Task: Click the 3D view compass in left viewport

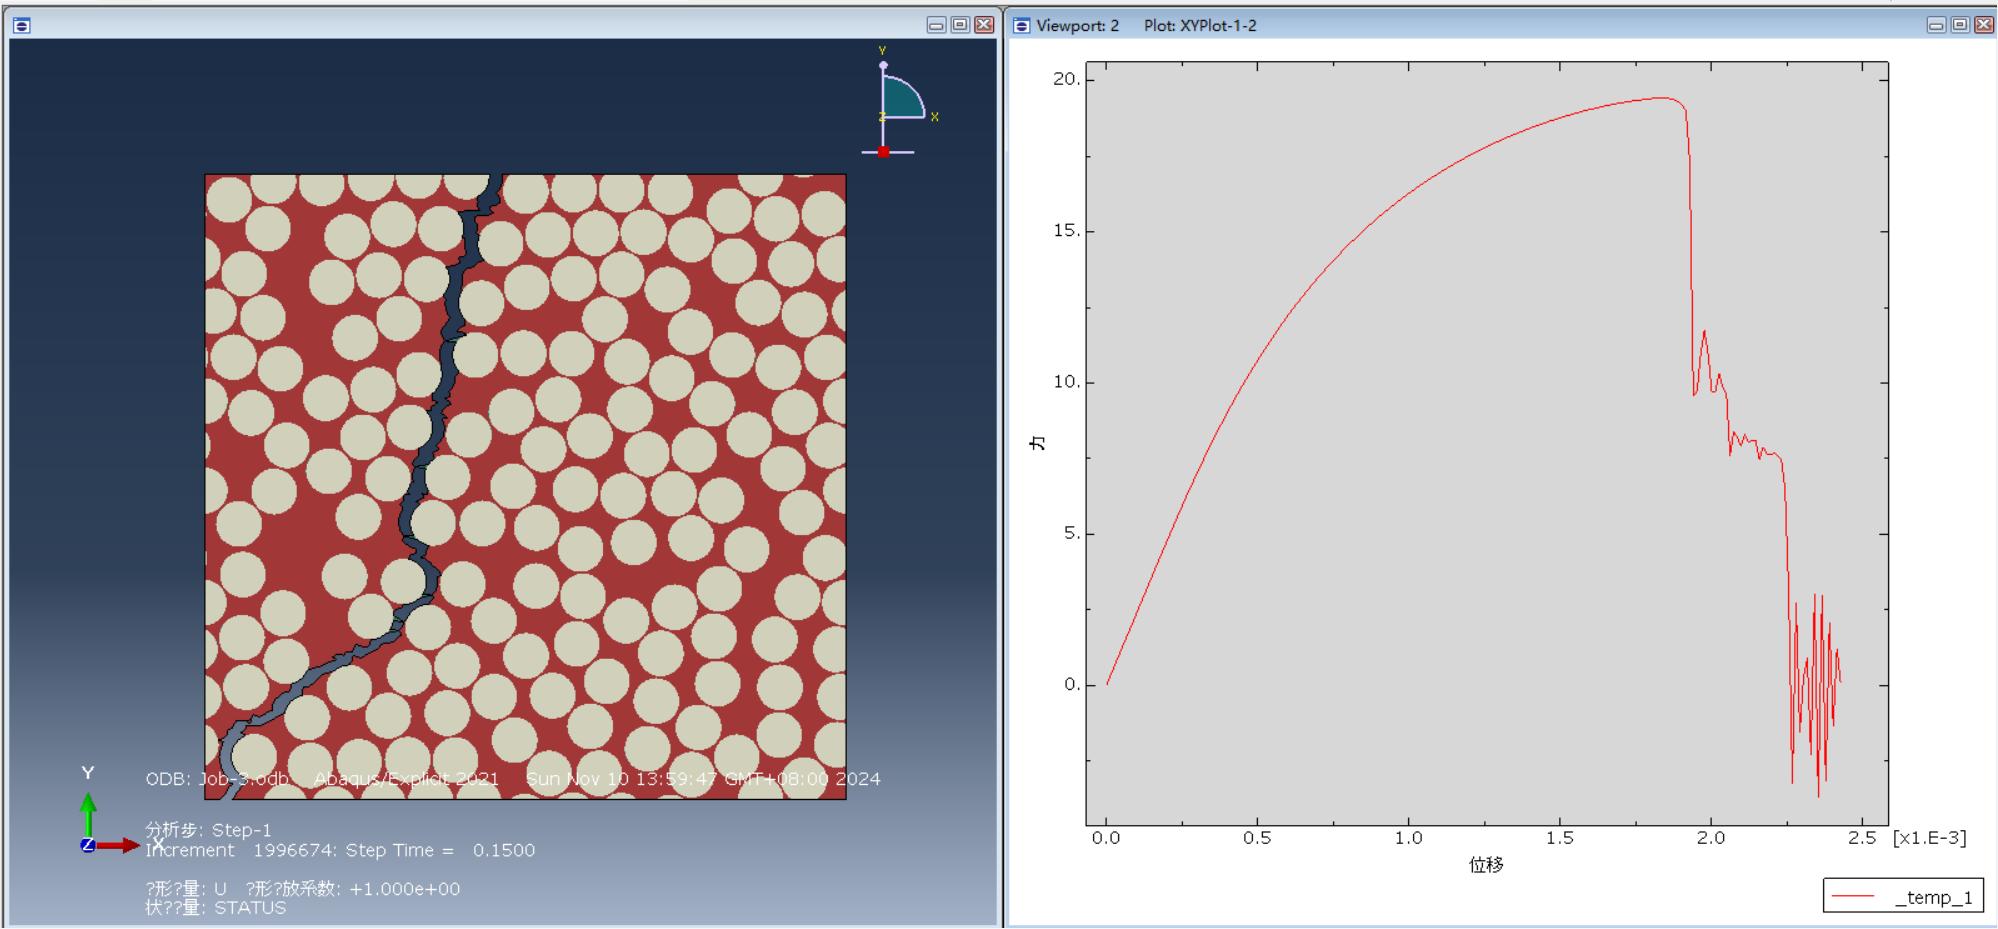Action: 898,103
